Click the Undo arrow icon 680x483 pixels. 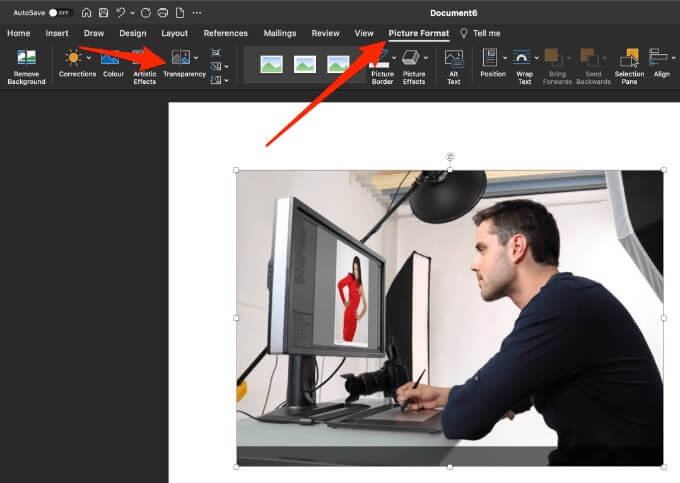(121, 13)
